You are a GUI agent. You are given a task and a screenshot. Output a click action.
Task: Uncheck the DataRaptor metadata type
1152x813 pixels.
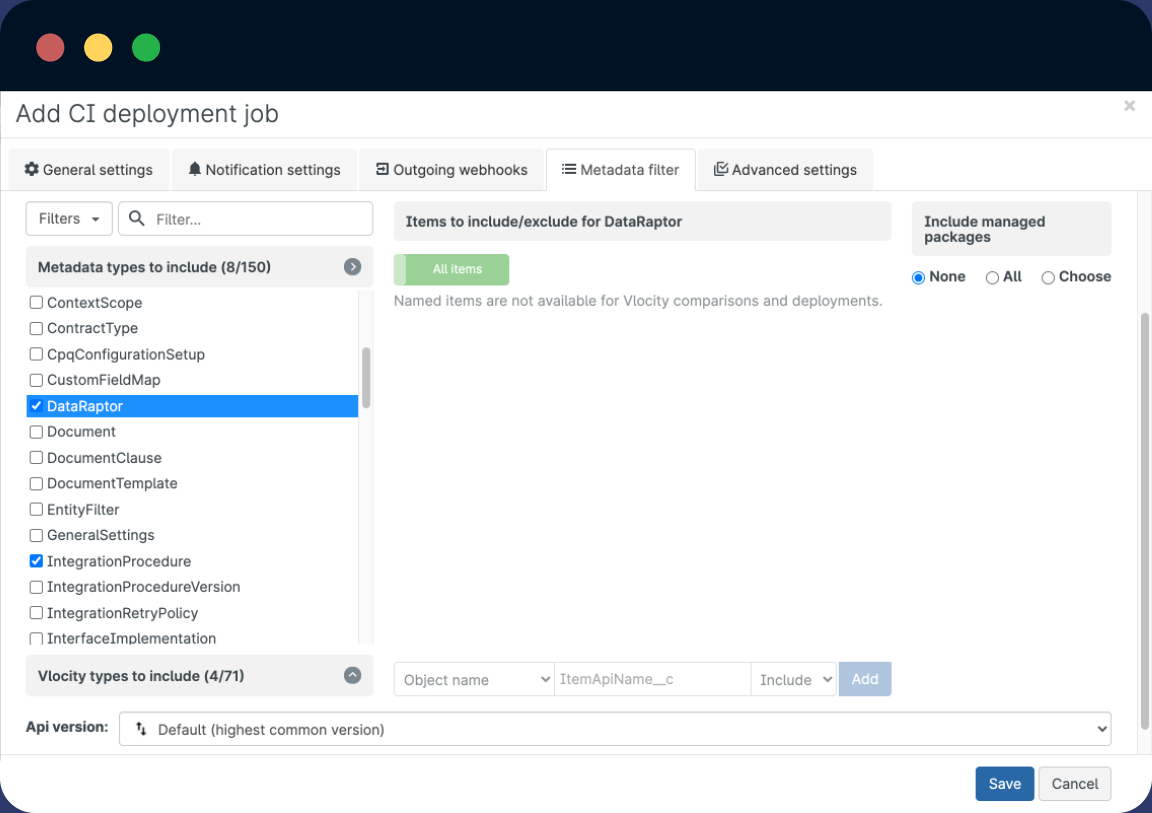[x=36, y=406]
